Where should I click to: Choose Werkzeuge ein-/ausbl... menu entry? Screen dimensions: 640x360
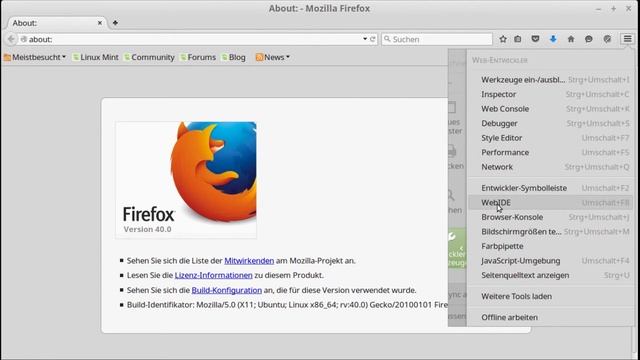[550, 80]
